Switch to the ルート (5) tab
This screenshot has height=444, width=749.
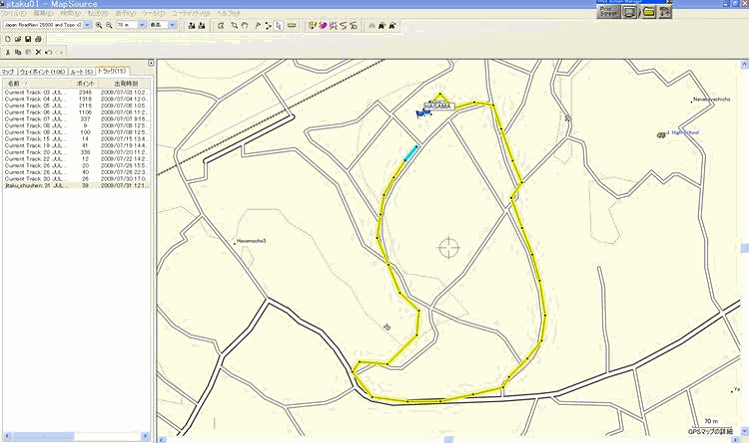pos(82,72)
